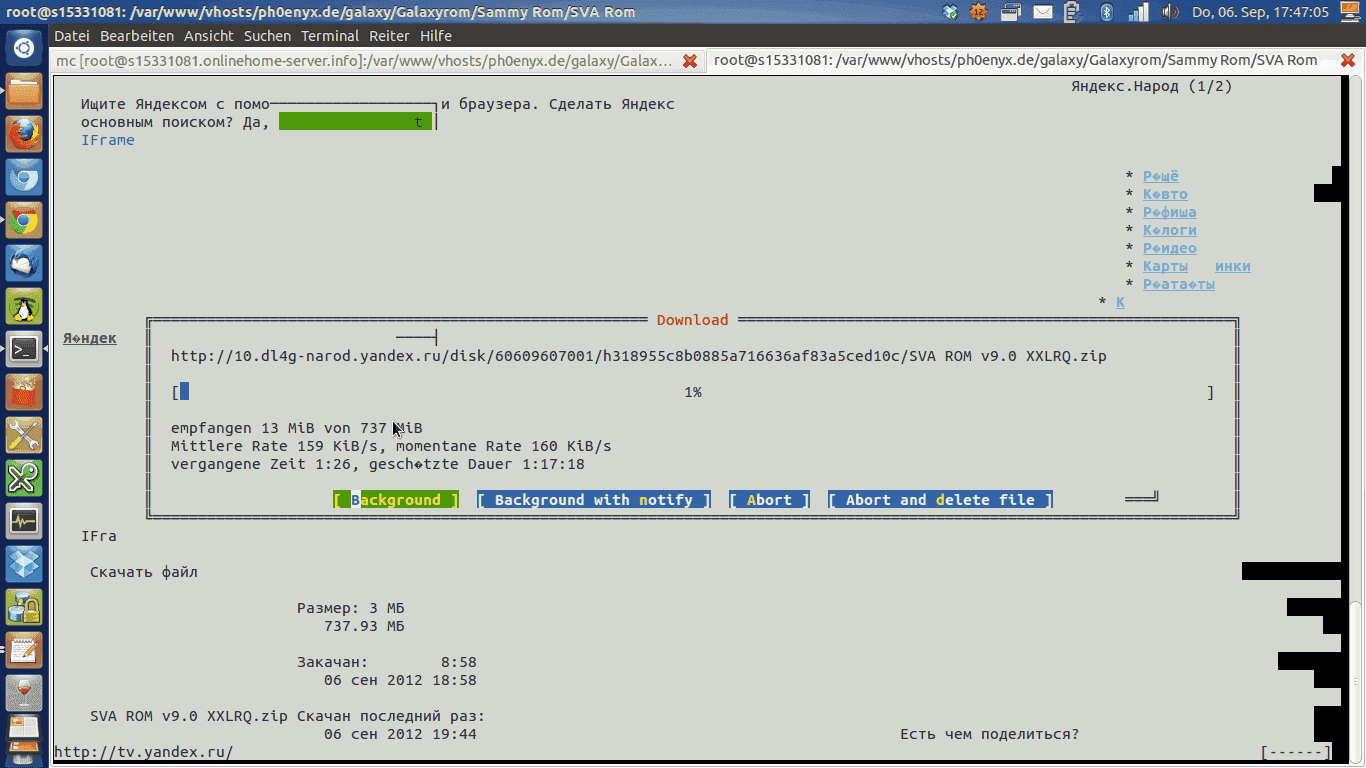Image resolution: width=1366 pixels, height=768 pixels.
Task: Open the Ansicht menu
Action: 209,35
